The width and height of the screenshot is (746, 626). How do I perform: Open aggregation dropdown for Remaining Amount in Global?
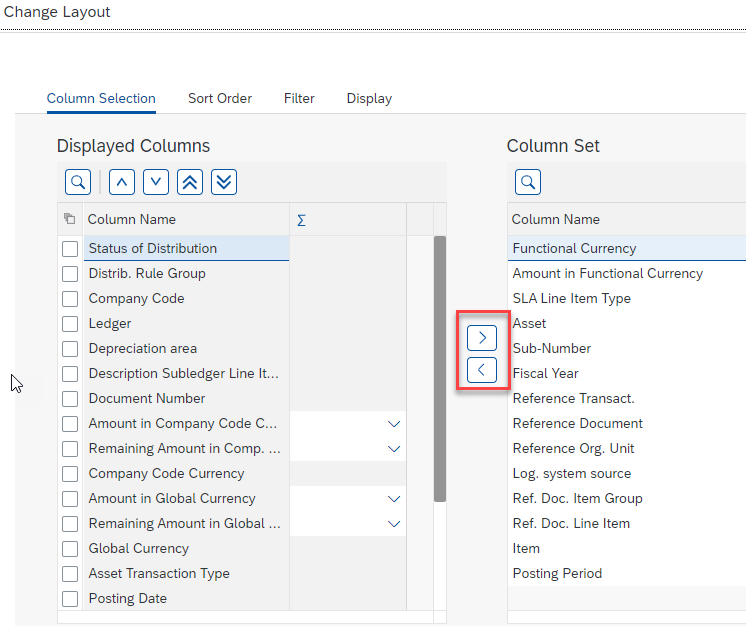tap(394, 524)
